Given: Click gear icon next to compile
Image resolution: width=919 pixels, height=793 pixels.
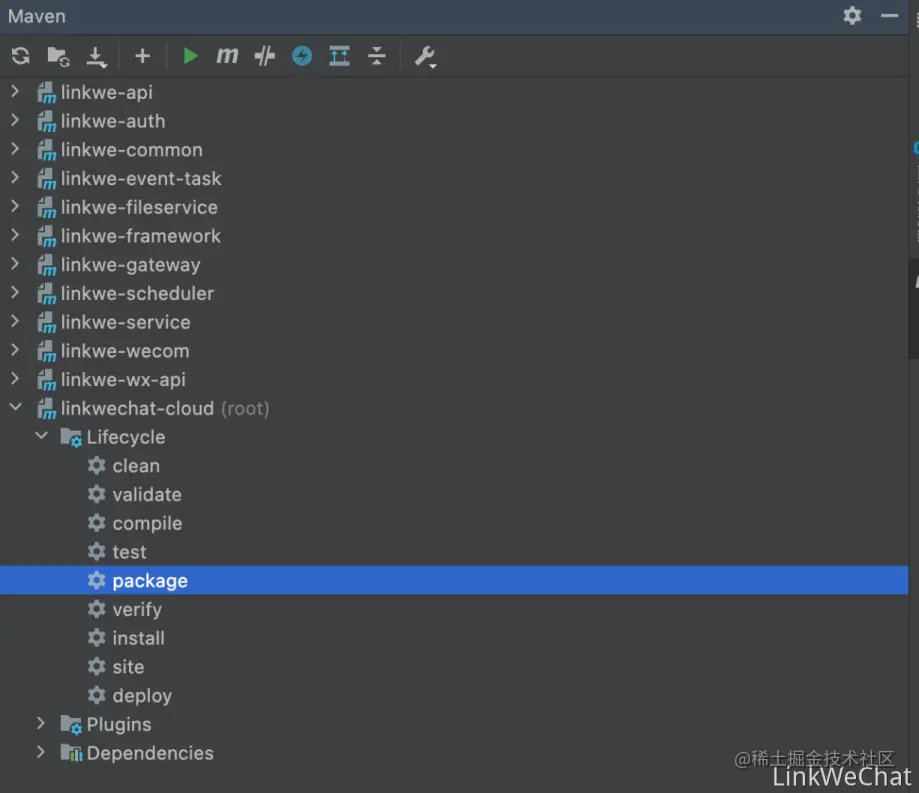Looking at the screenshot, I should (96, 523).
